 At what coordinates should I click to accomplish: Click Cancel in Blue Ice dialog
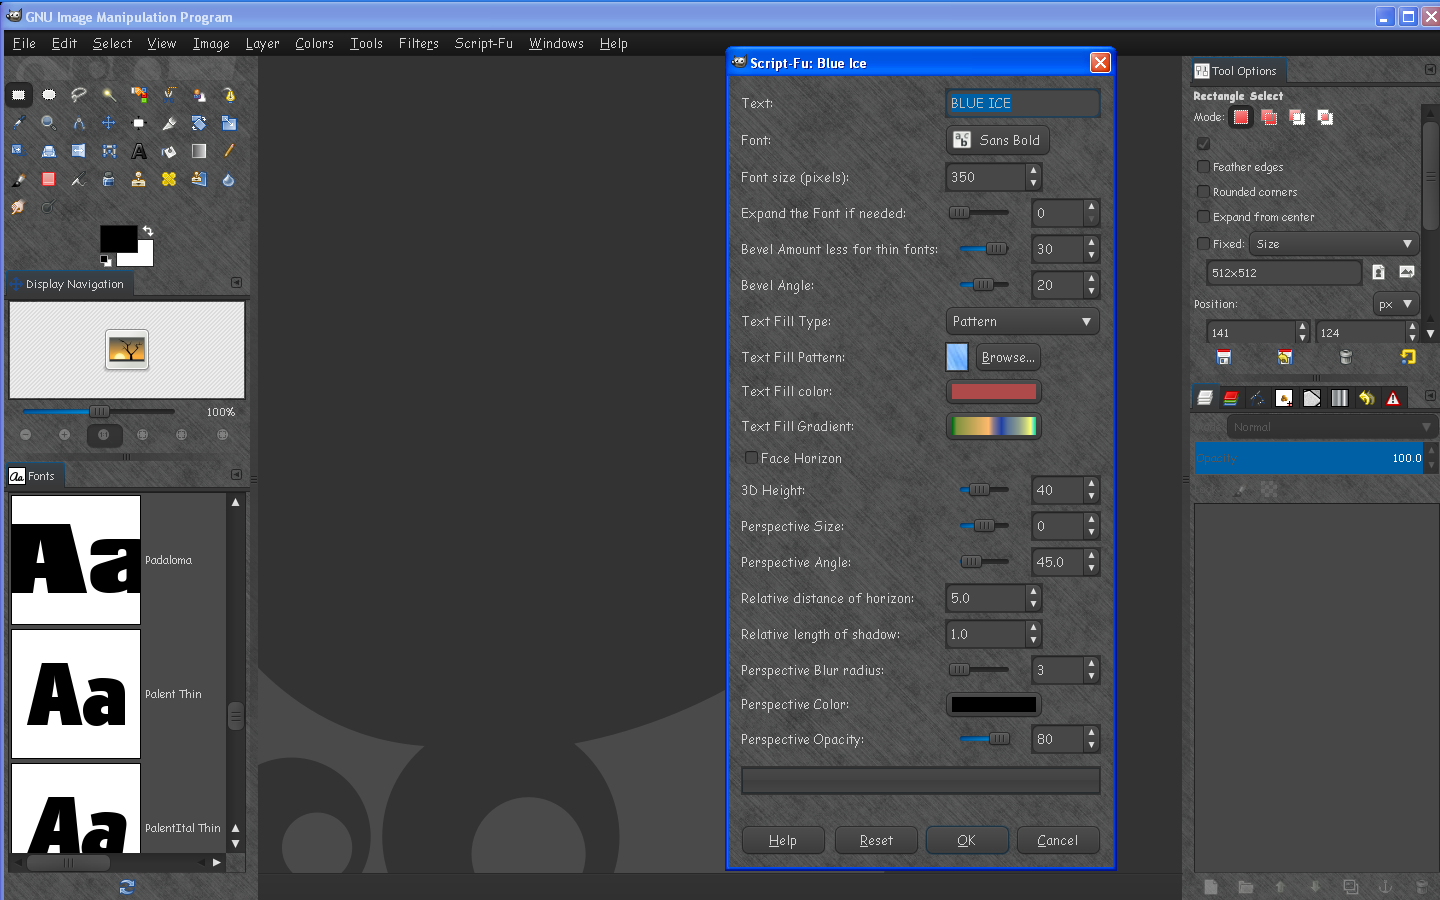click(1058, 840)
